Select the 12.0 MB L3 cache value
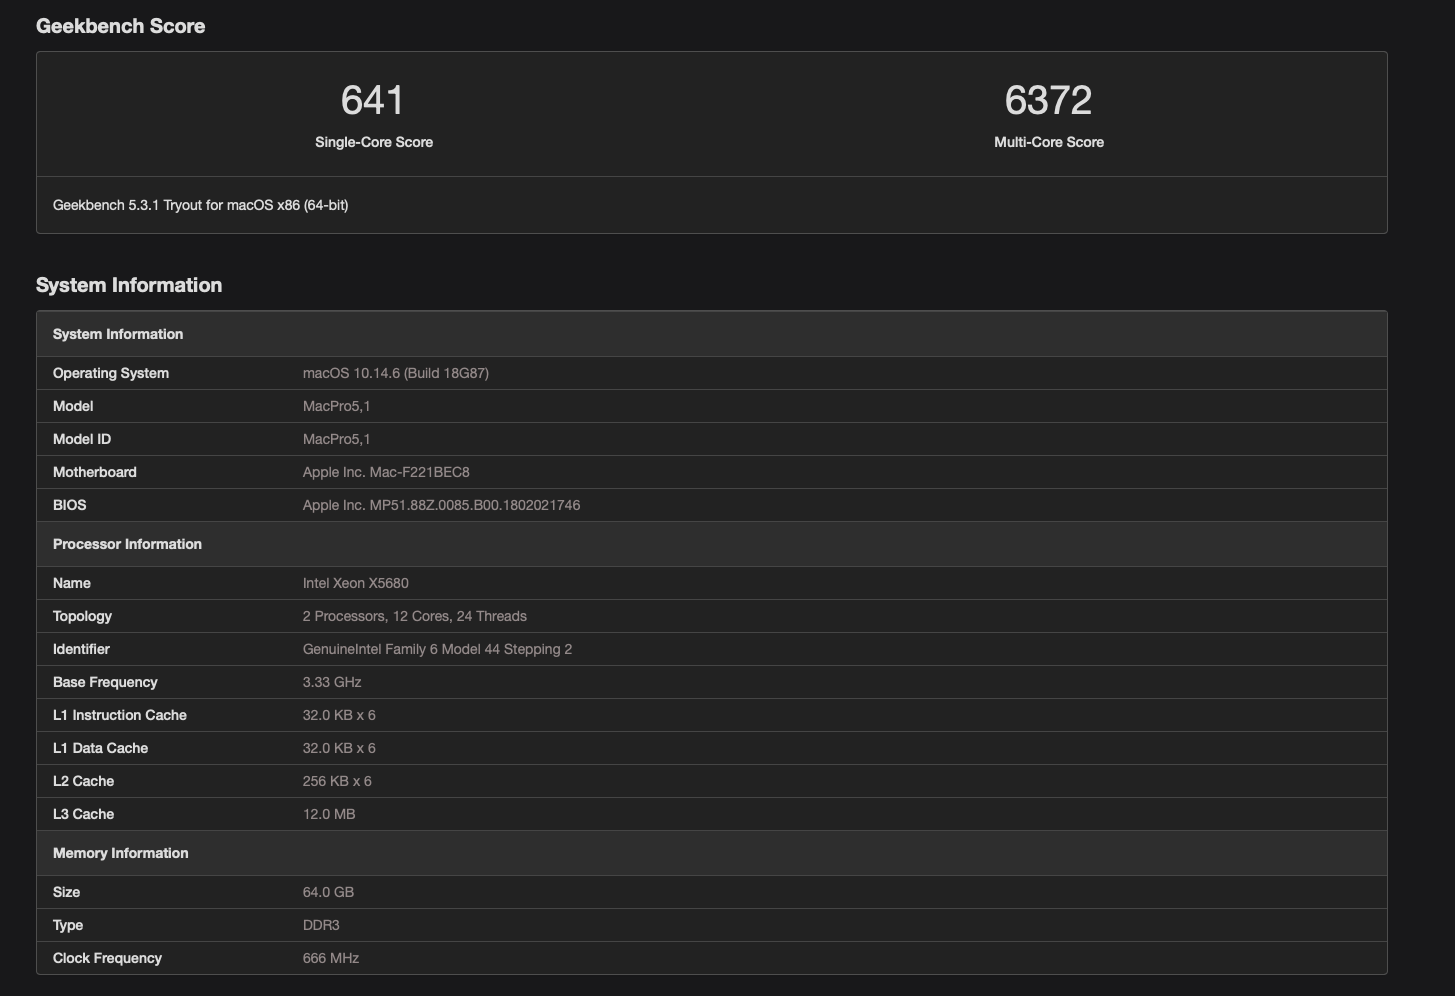The width and height of the screenshot is (1455, 996). 329,814
